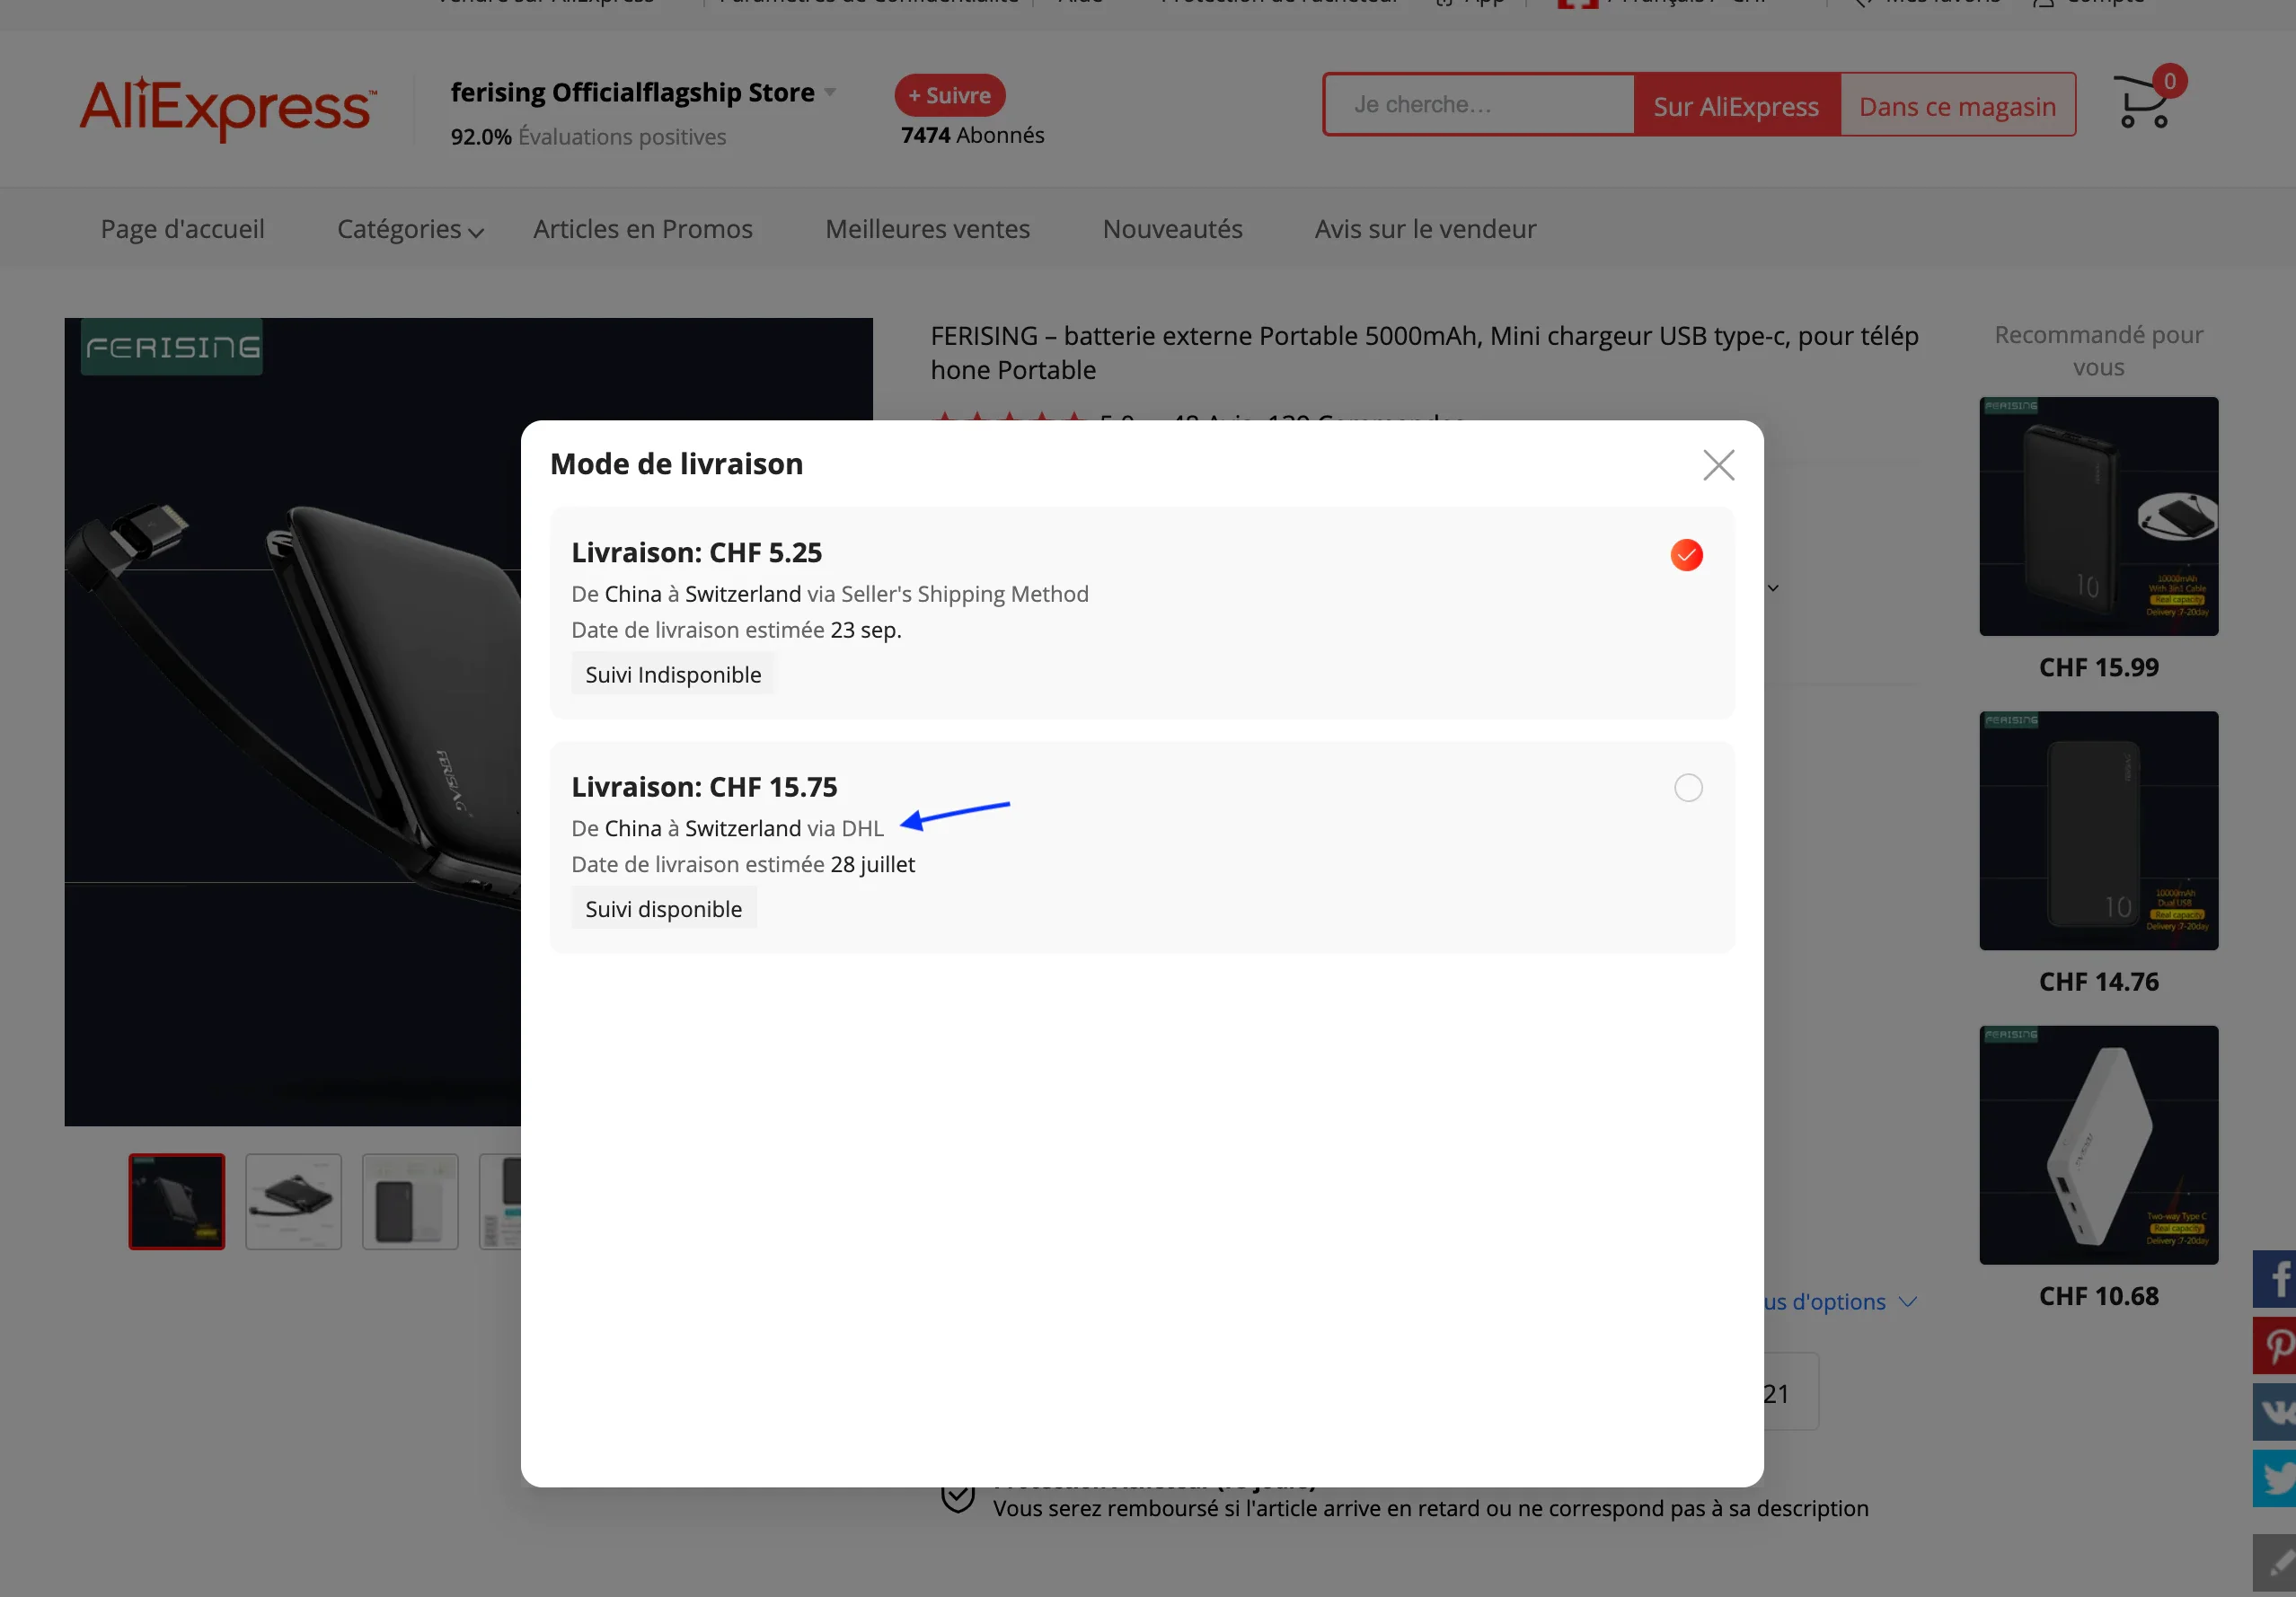
Task: Share on VK icon
Action: coord(2275,1411)
